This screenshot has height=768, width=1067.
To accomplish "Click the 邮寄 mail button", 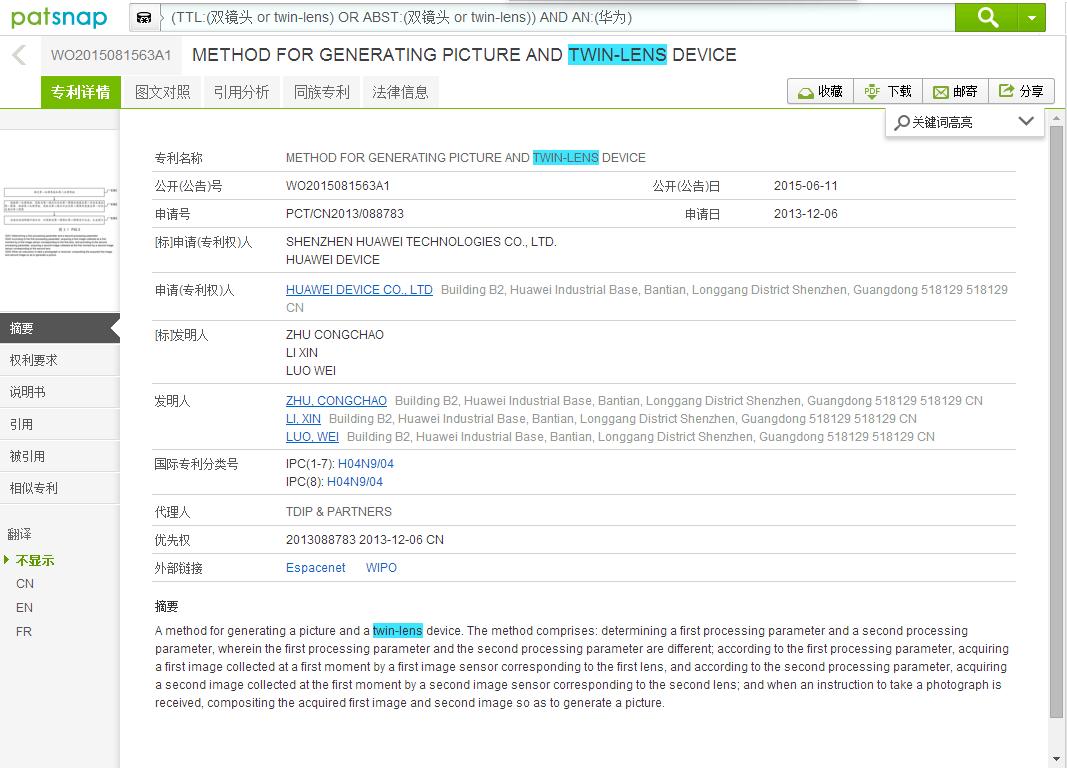I will pyautogui.click(x=955, y=91).
